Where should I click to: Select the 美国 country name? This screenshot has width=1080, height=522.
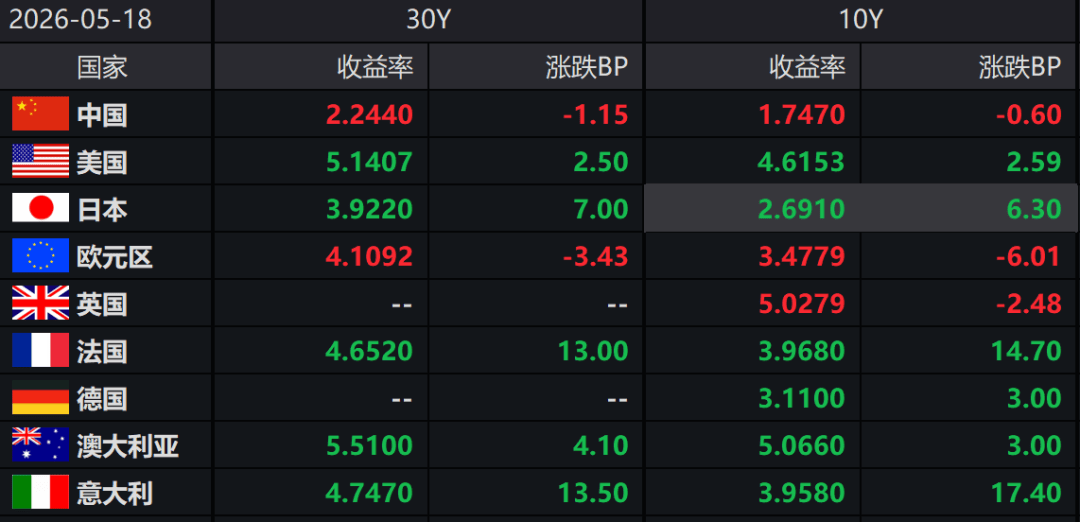102,162
